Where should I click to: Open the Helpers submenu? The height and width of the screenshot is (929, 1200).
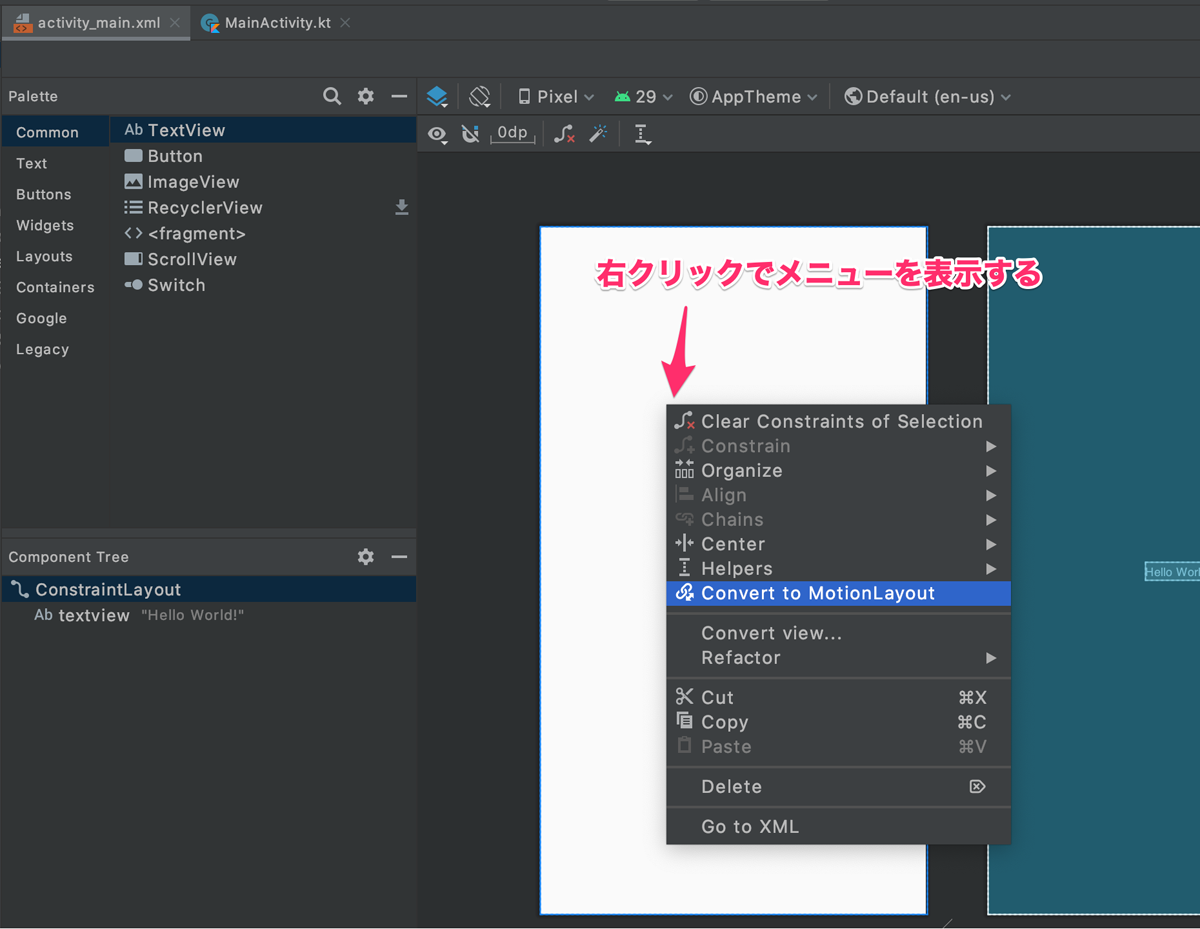(839, 568)
